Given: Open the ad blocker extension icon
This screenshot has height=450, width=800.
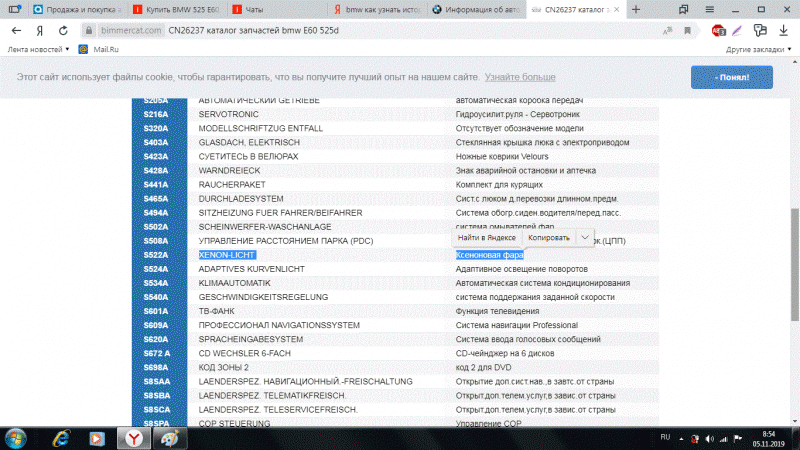Looking at the screenshot, I should point(718,31).
